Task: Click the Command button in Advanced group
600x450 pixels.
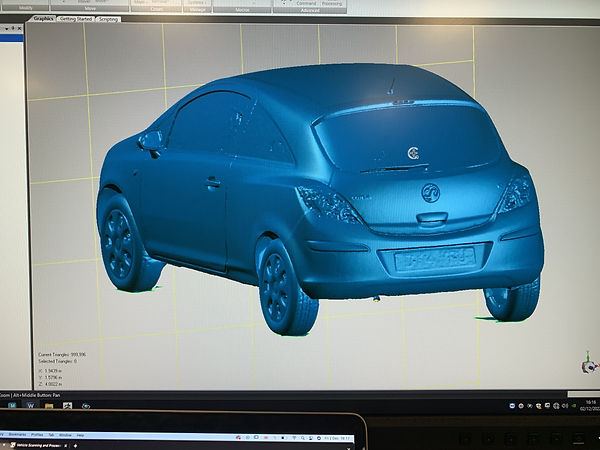Action: (x=306, y=3)
